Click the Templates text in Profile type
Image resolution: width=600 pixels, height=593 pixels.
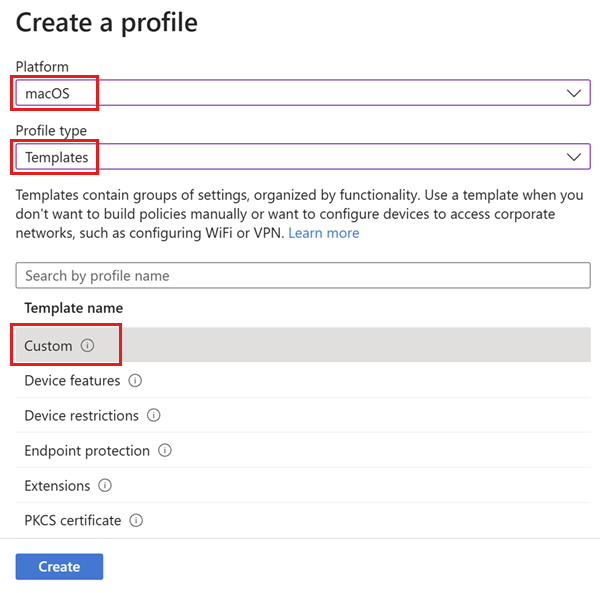coord(57,157)
